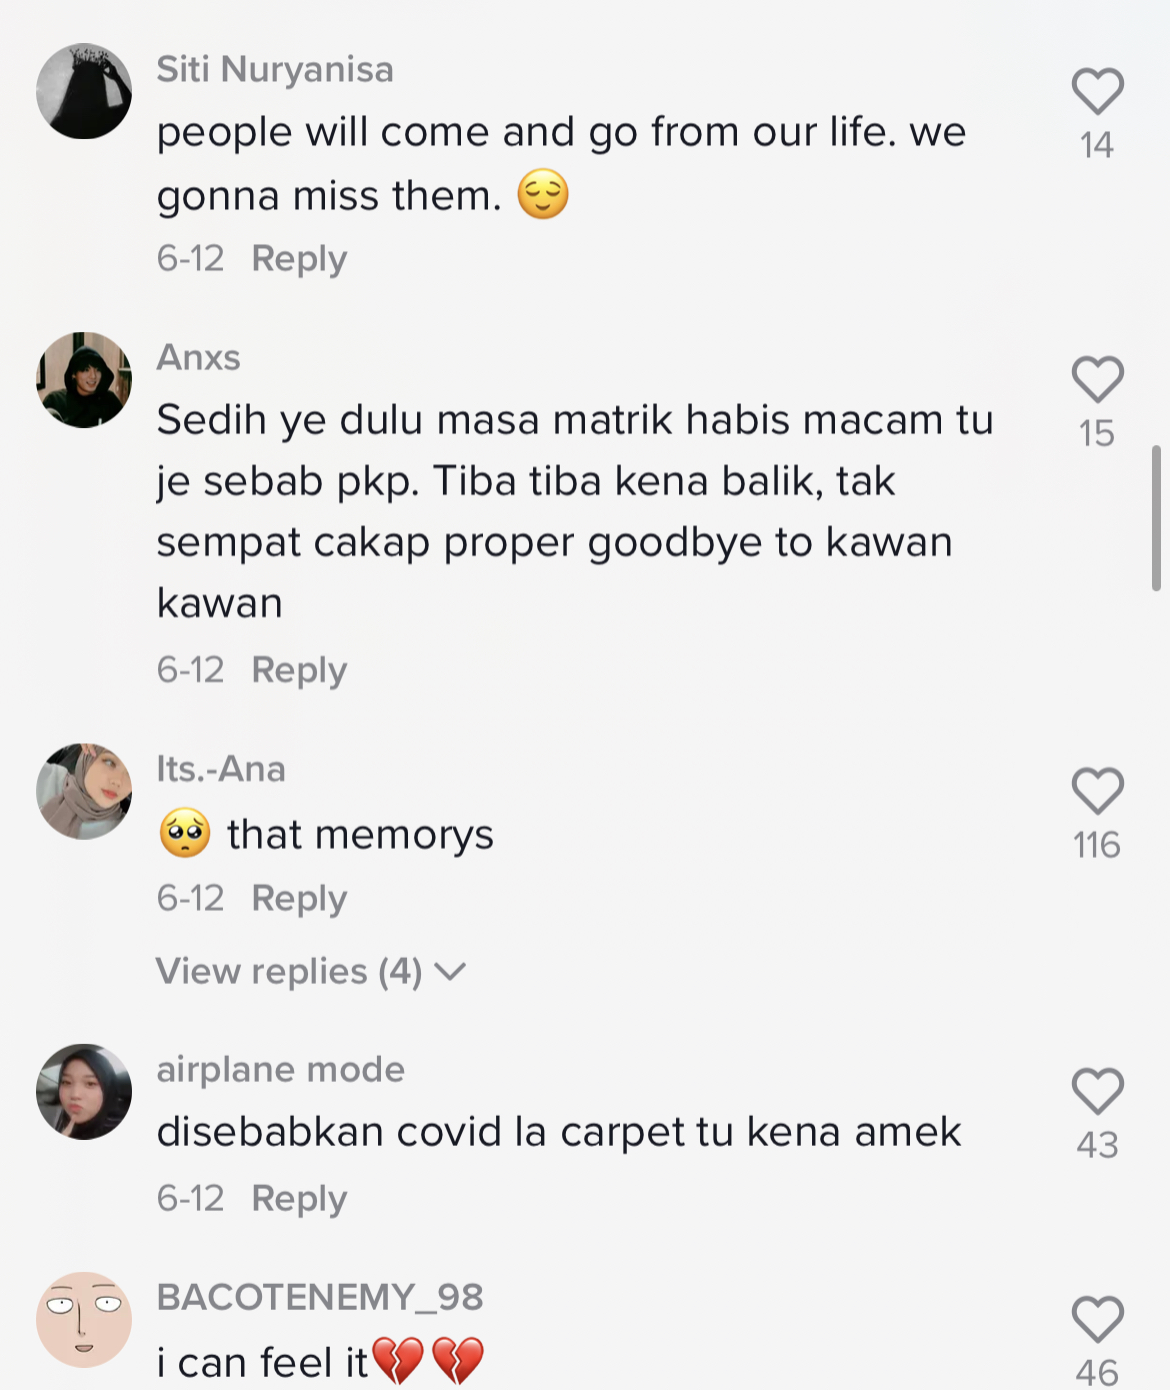Tap the heart on airplane mode's comment
The width and height of the screenshot is (1170, 1390).
coord(1097,1091)
